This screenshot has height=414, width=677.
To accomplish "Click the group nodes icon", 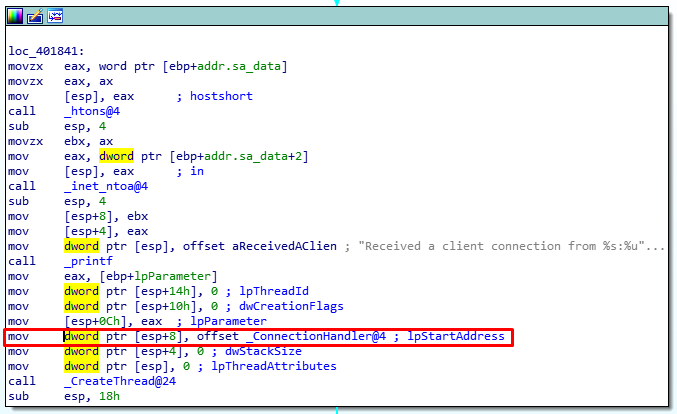I will pyautogui.click(x=54, y=16).
